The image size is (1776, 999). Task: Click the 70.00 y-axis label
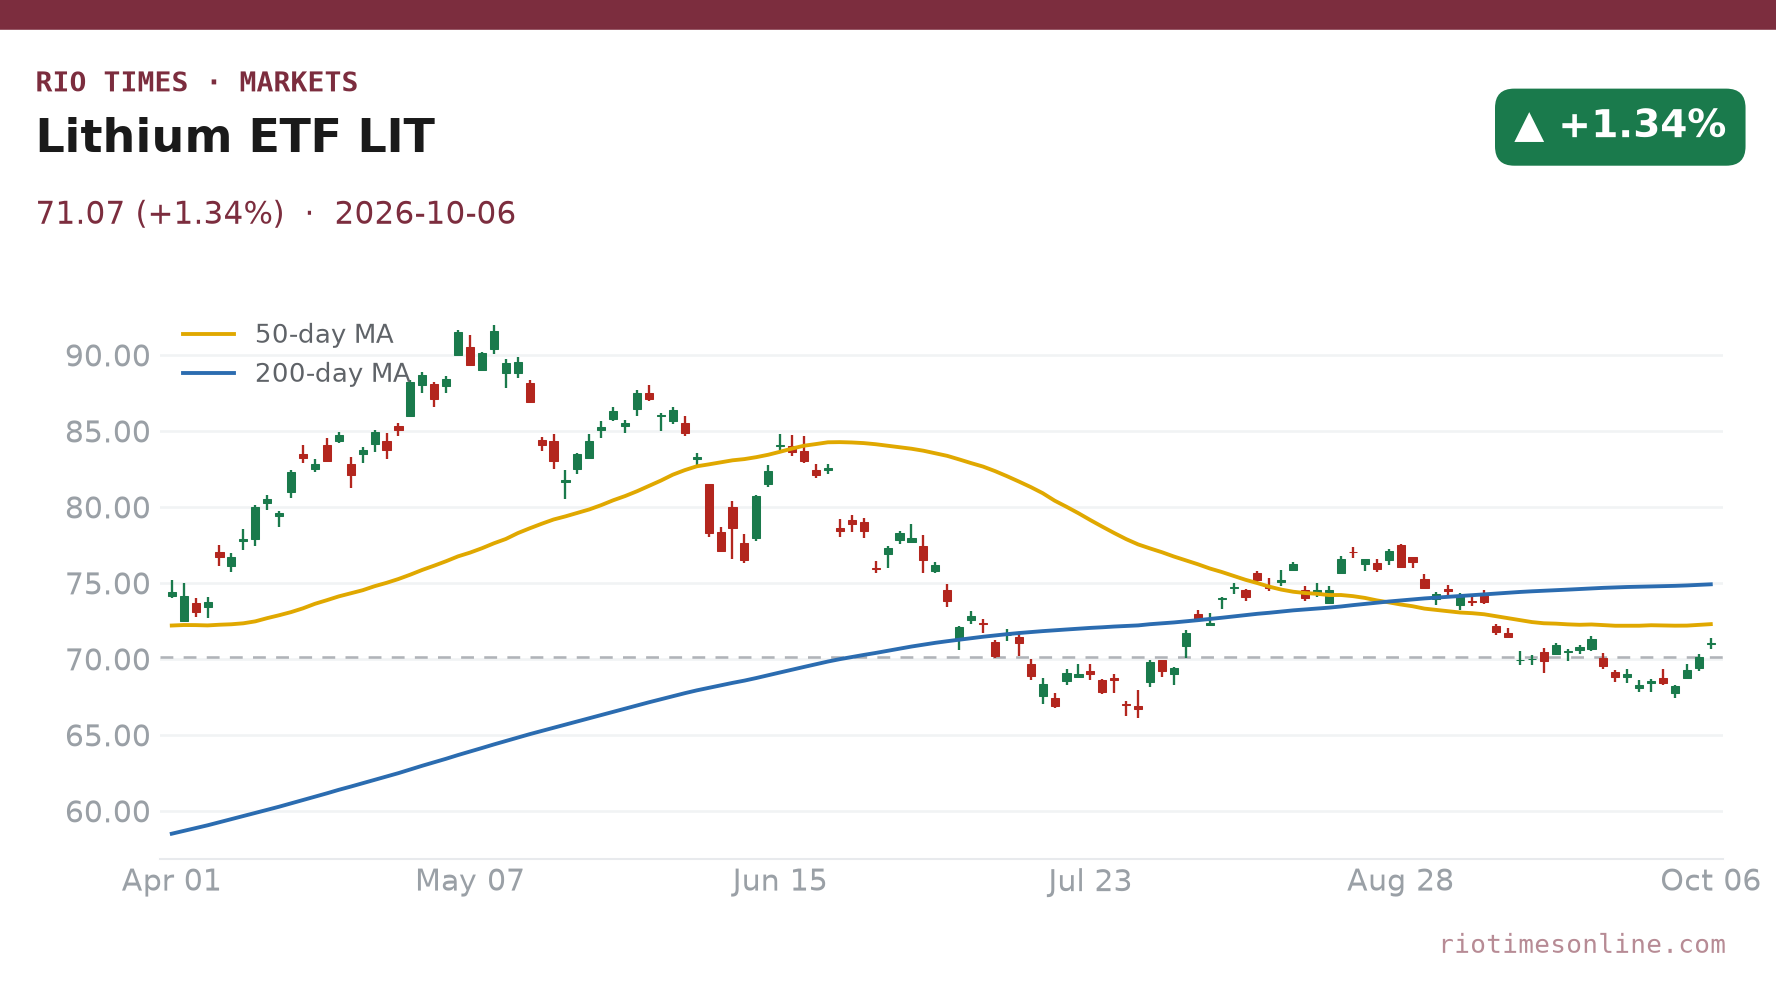click(x=108, y=660)
